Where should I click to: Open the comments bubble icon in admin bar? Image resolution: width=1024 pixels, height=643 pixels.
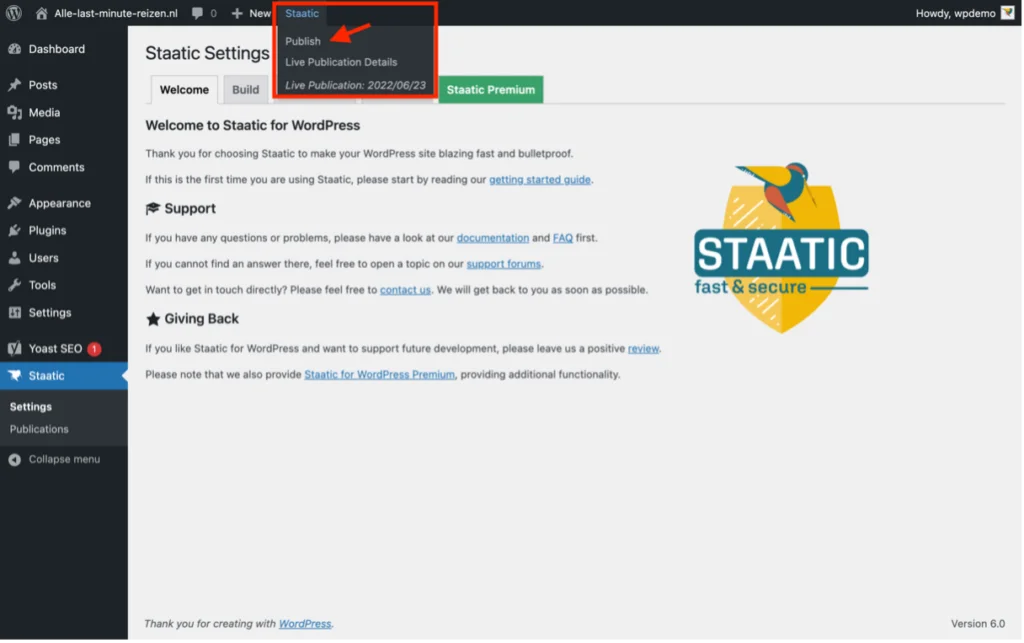pyautogui.click(x=197, y=13)
